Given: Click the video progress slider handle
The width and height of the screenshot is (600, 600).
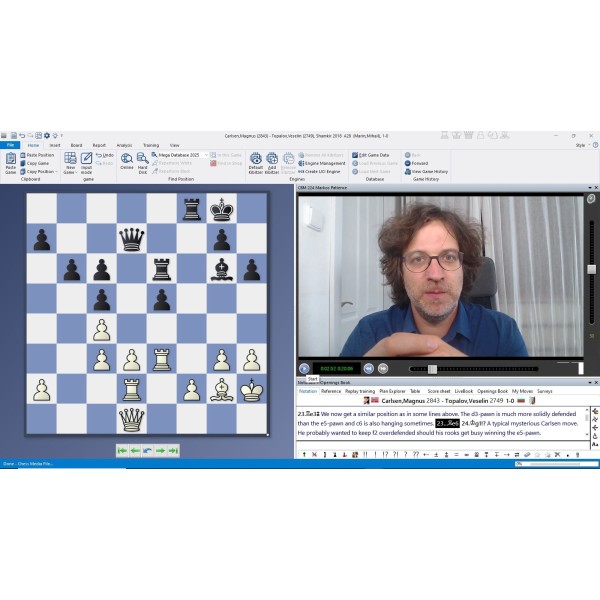Looking at the screenshot, I should [x=432, y=369].
